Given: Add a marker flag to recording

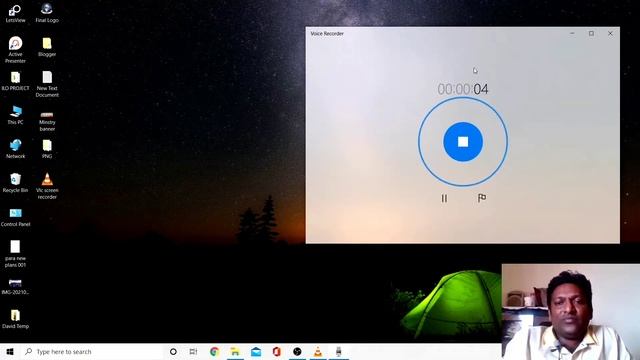Looking at the screenshot, I should [x=482, y=198].
